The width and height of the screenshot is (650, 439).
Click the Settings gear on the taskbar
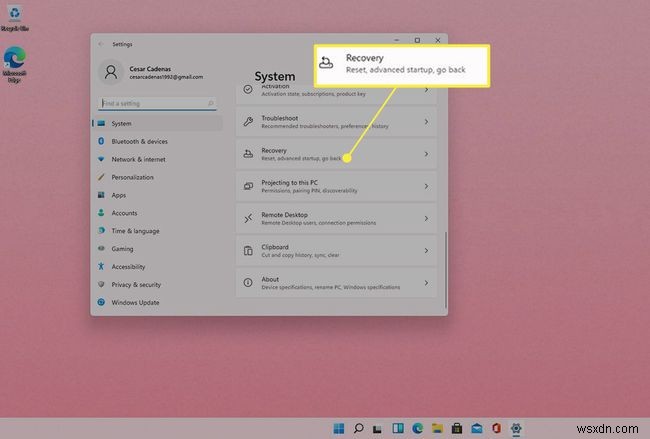516,428
